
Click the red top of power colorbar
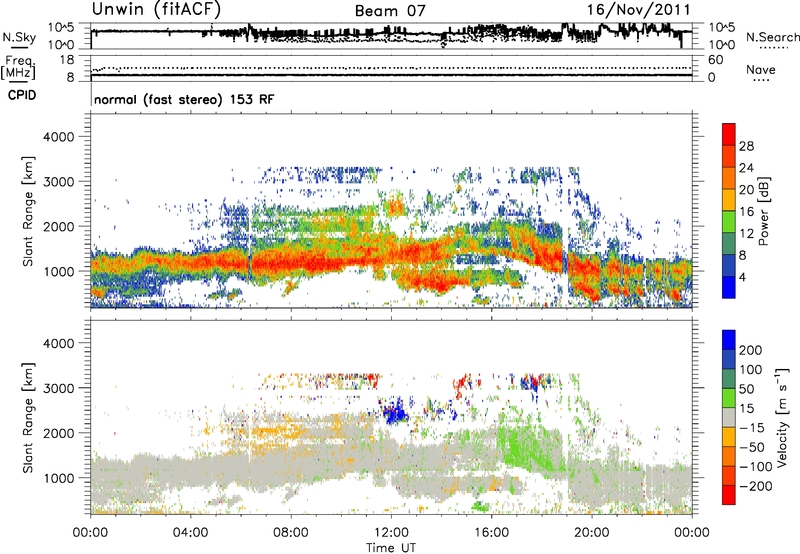point(729,134)
